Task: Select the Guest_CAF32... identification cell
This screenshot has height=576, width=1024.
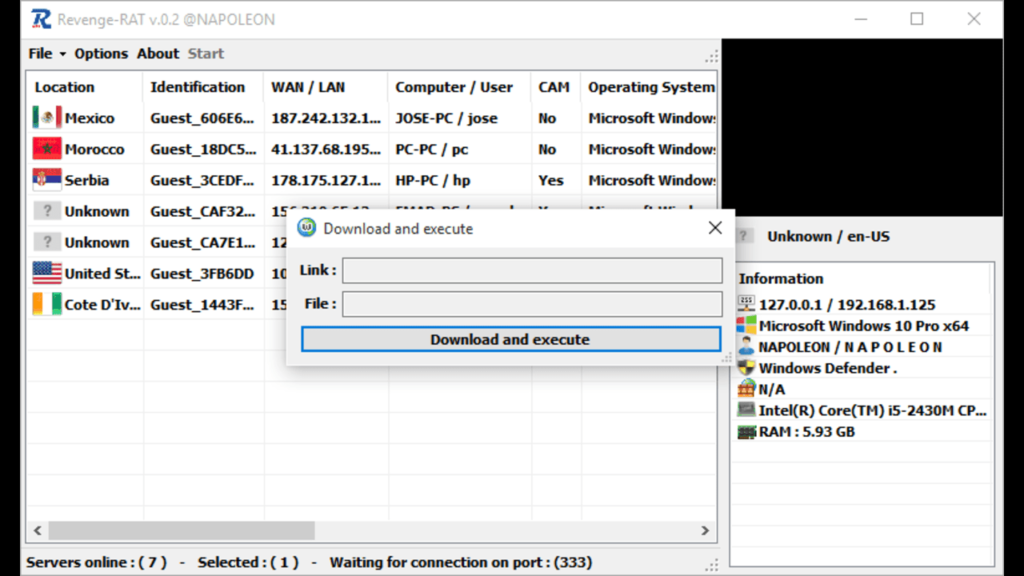Action: [202, 212]
